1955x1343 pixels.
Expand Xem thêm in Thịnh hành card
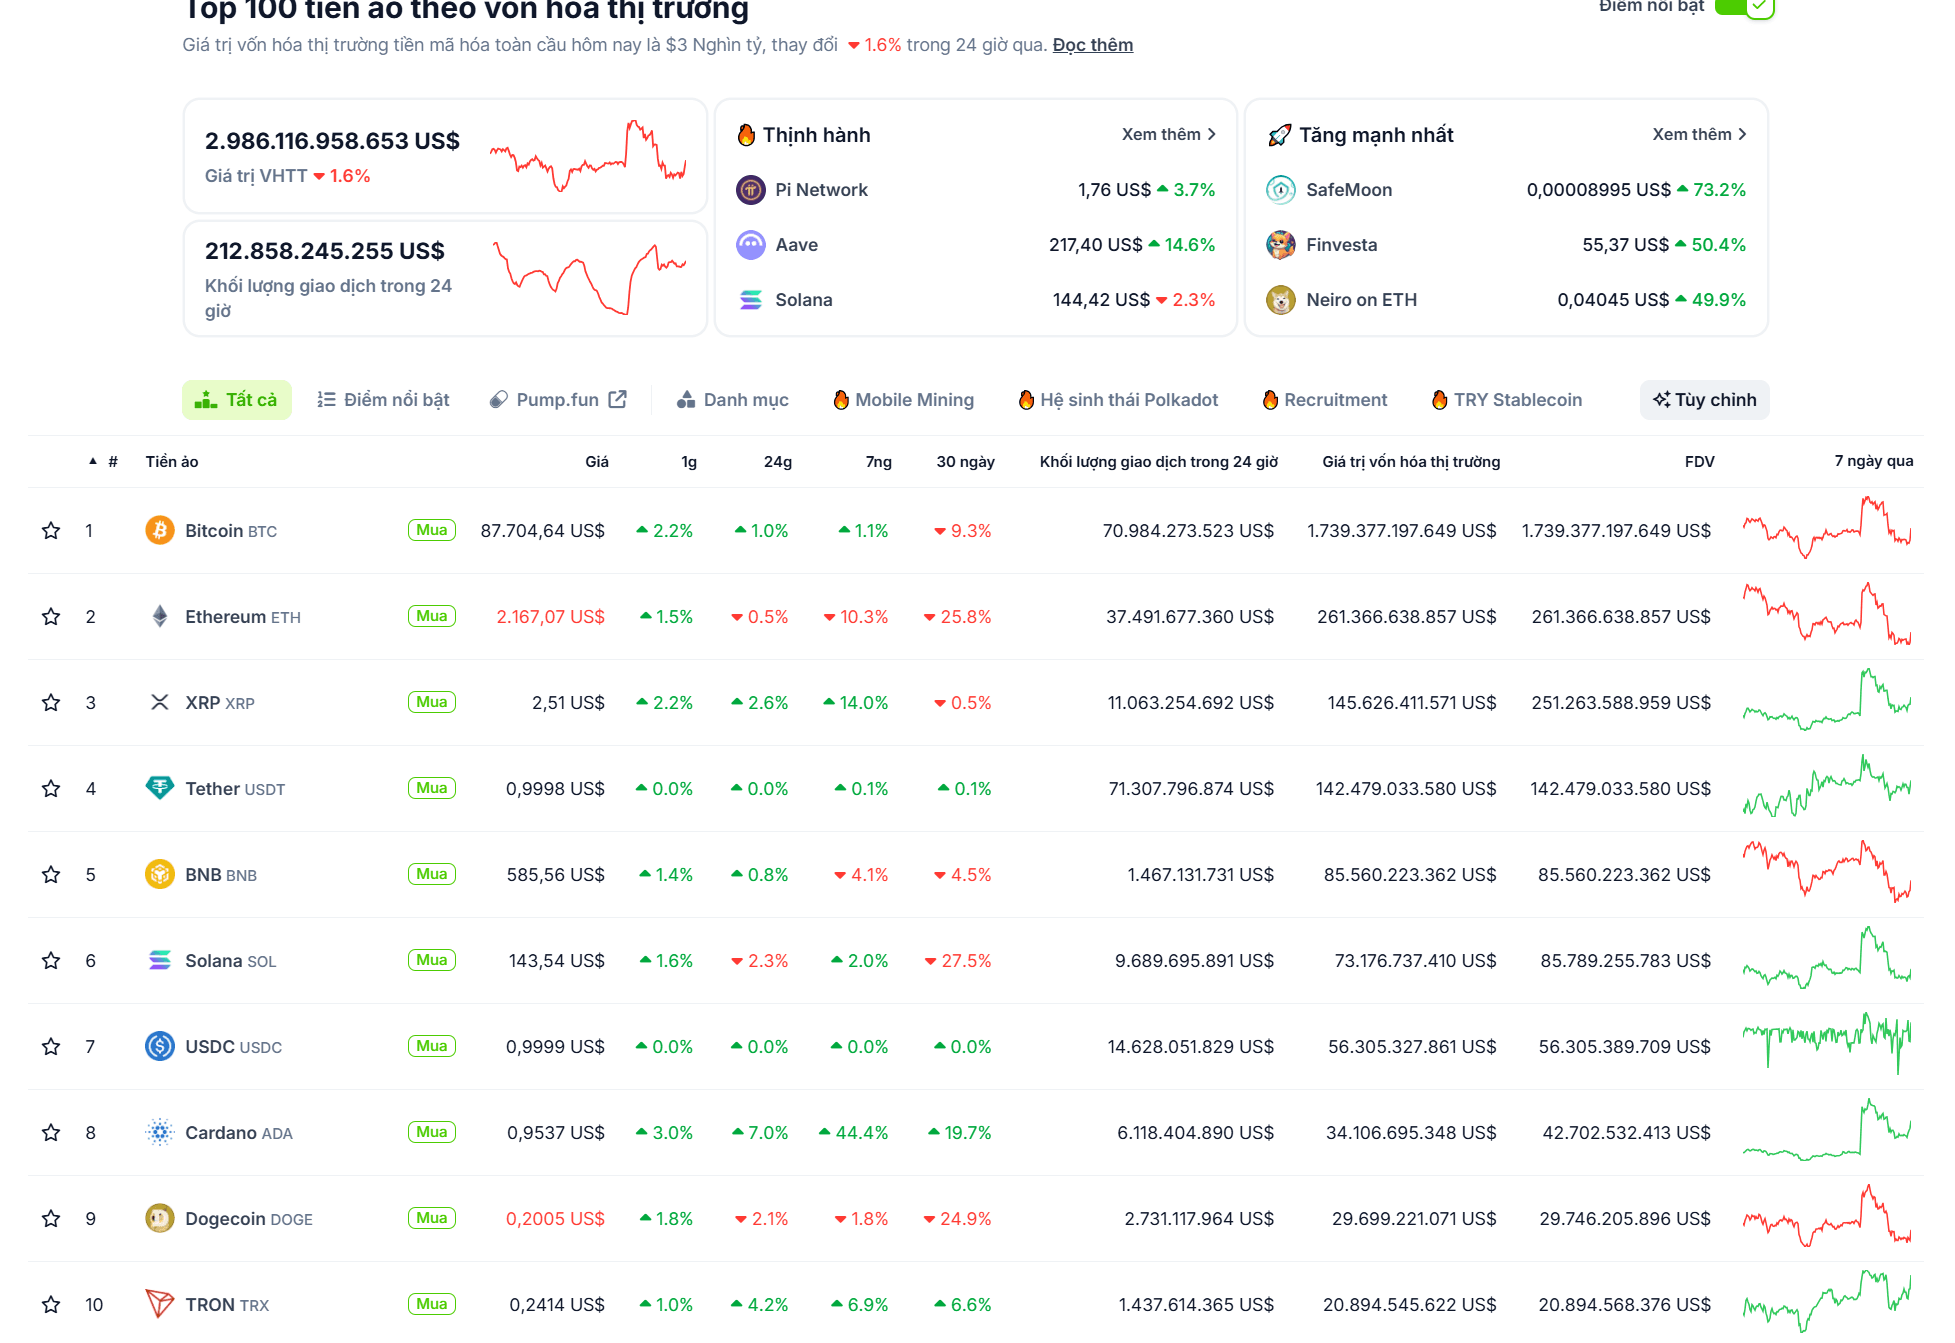click(1168, 134)
